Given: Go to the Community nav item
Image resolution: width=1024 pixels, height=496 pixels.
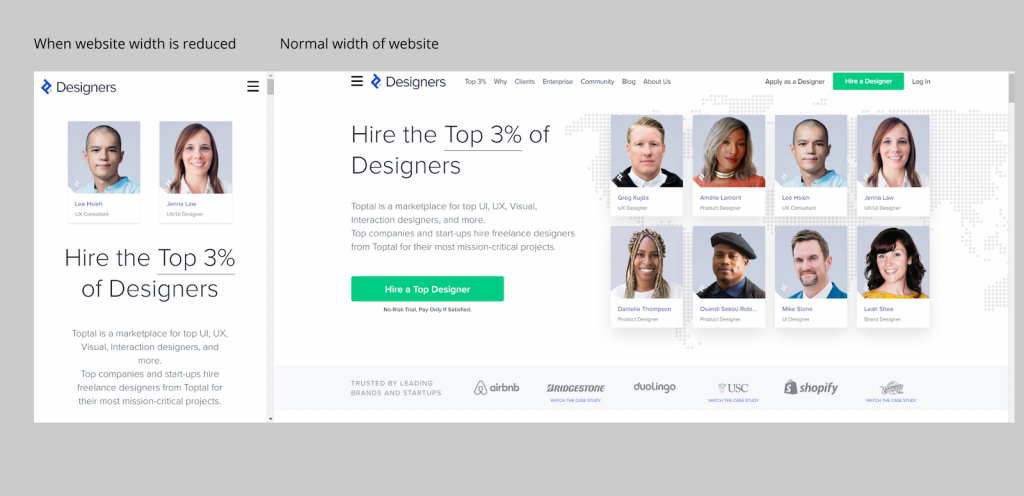Looking at the screenshot, I should (597, 82).
